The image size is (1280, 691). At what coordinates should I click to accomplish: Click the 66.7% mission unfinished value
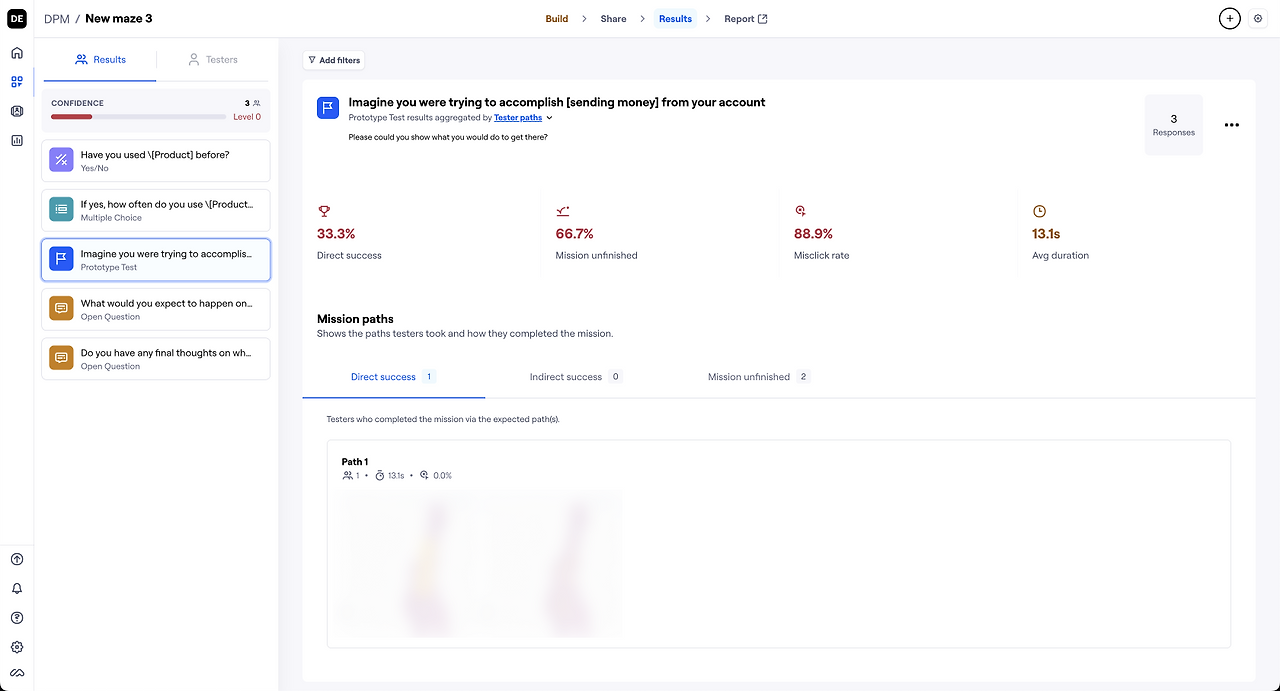[575, 234]
